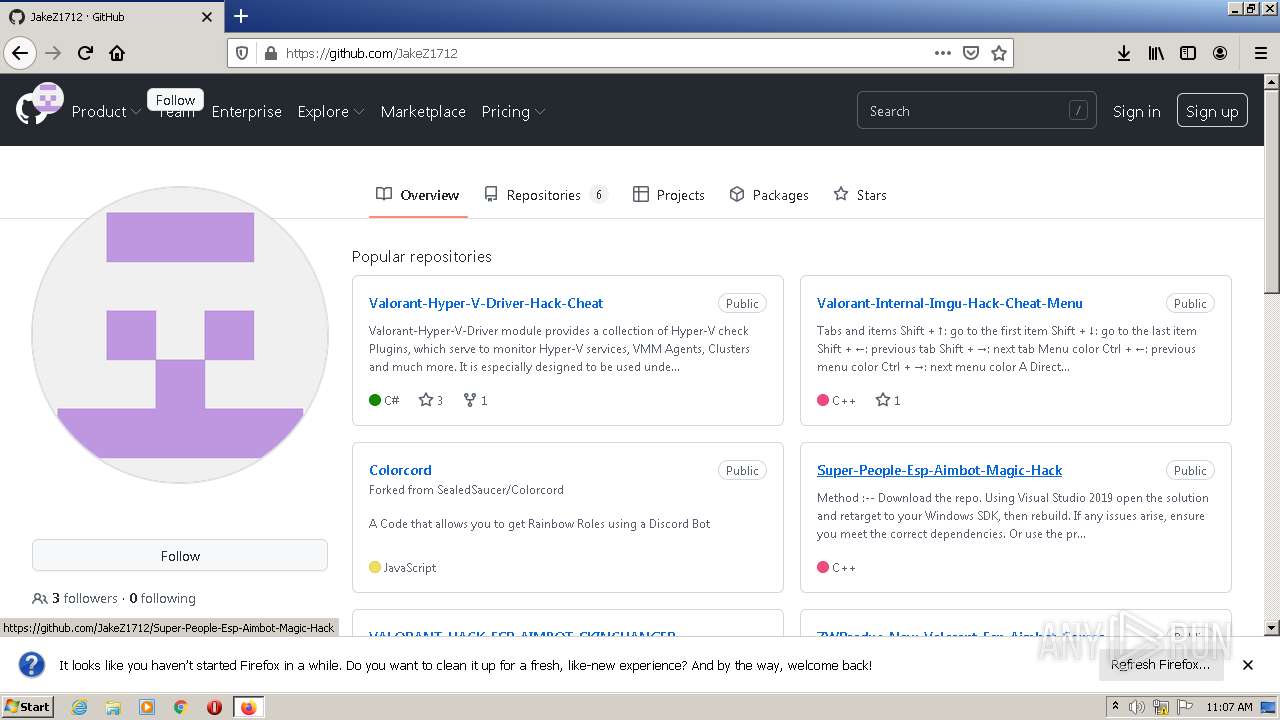Open the Colorcord repository link
Screen dimensions: 1280x720
400,470
